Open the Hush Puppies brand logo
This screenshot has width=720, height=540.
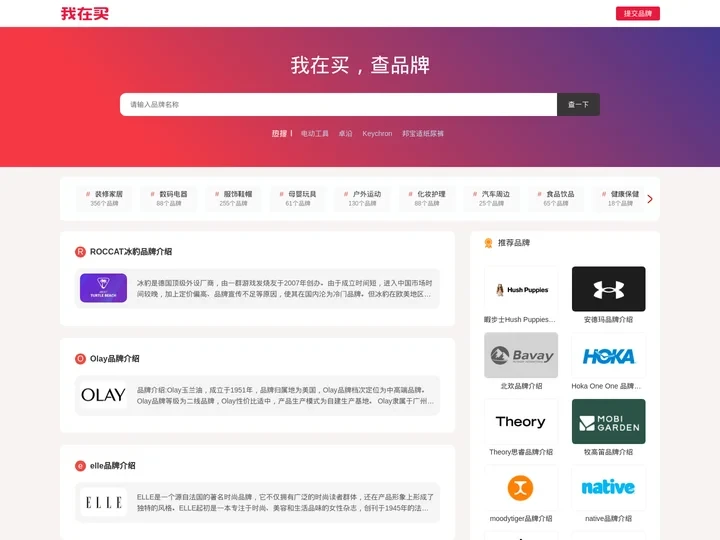(521, 289)
